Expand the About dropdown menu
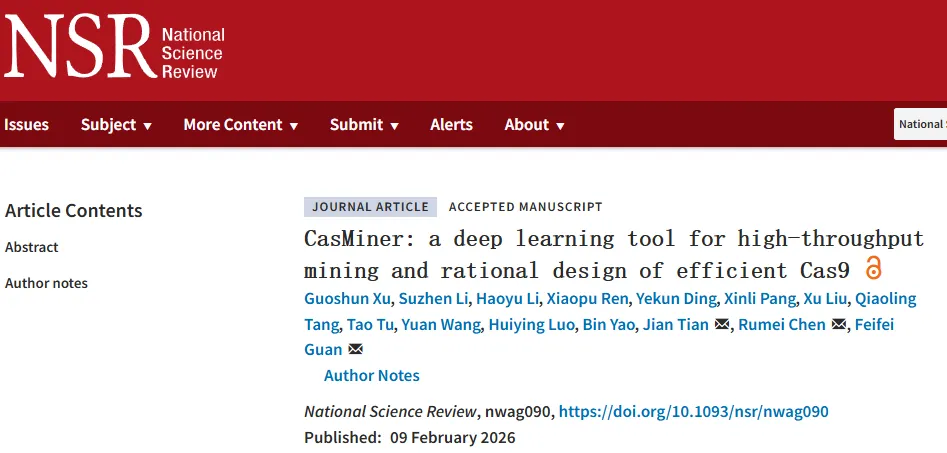This screenshot has height=453, width=947. pos(534,124)
